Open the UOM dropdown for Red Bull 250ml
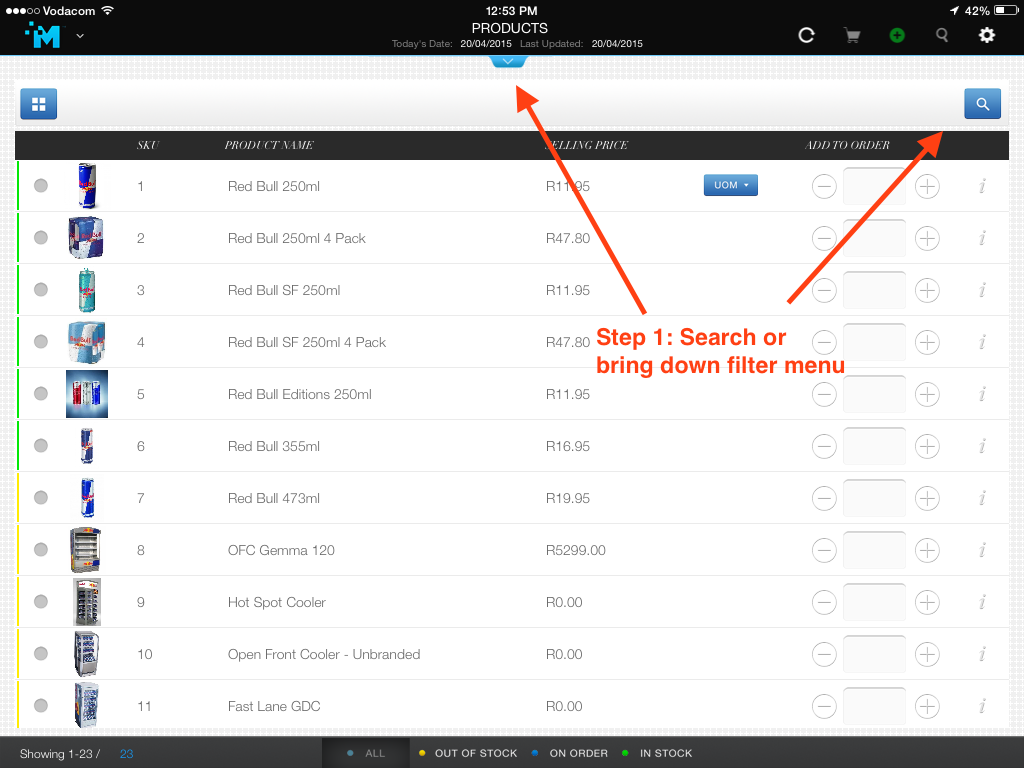The height and width of the screenshot is (768, 1024). click(x=731, y=185)
